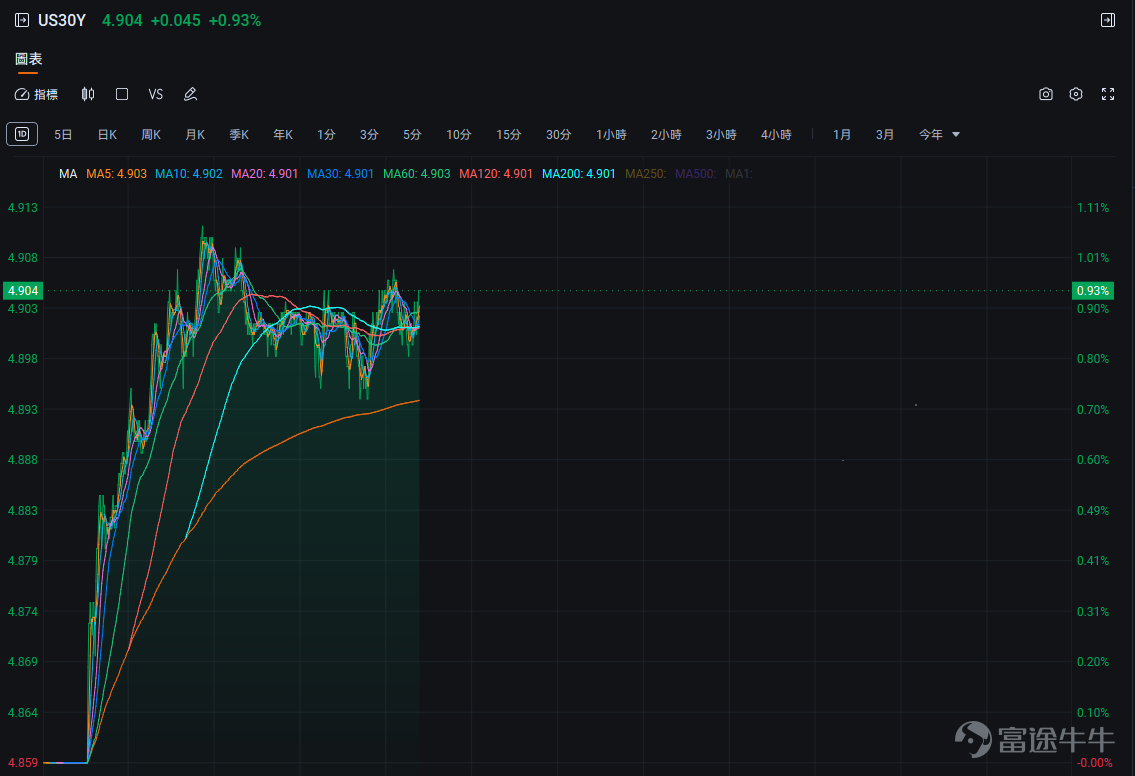Open the MA indicator label options

coord(68,174)
